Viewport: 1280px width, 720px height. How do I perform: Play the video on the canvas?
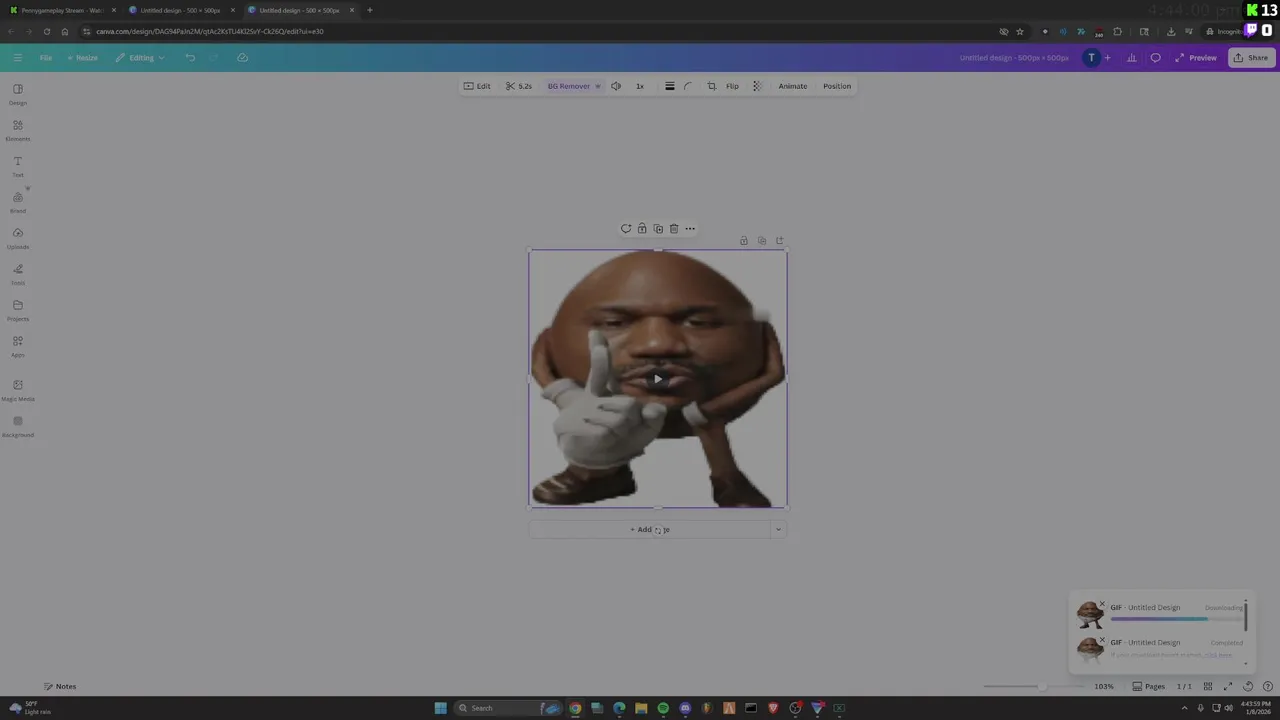pos(657,379)
